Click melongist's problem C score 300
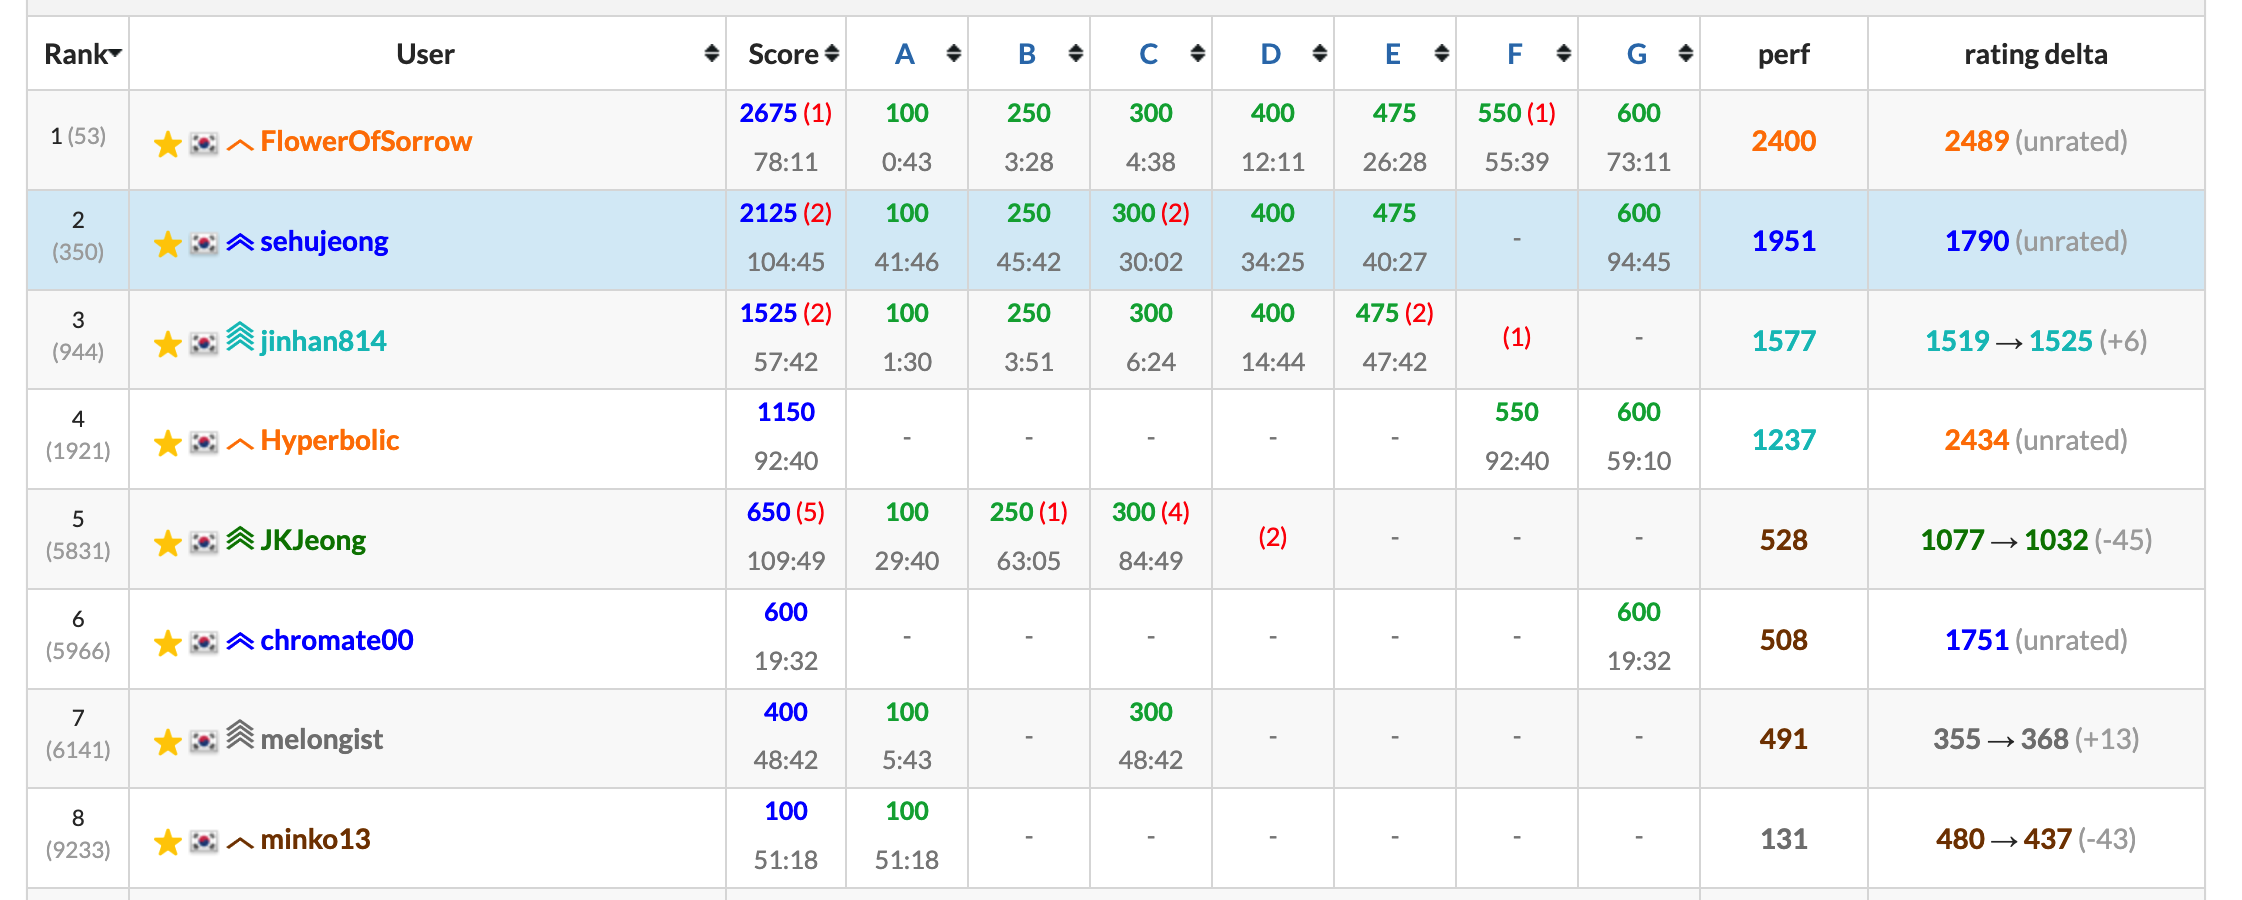Image resolution: width=2242 pixels, height=900 pixels. pos(1150,712)
